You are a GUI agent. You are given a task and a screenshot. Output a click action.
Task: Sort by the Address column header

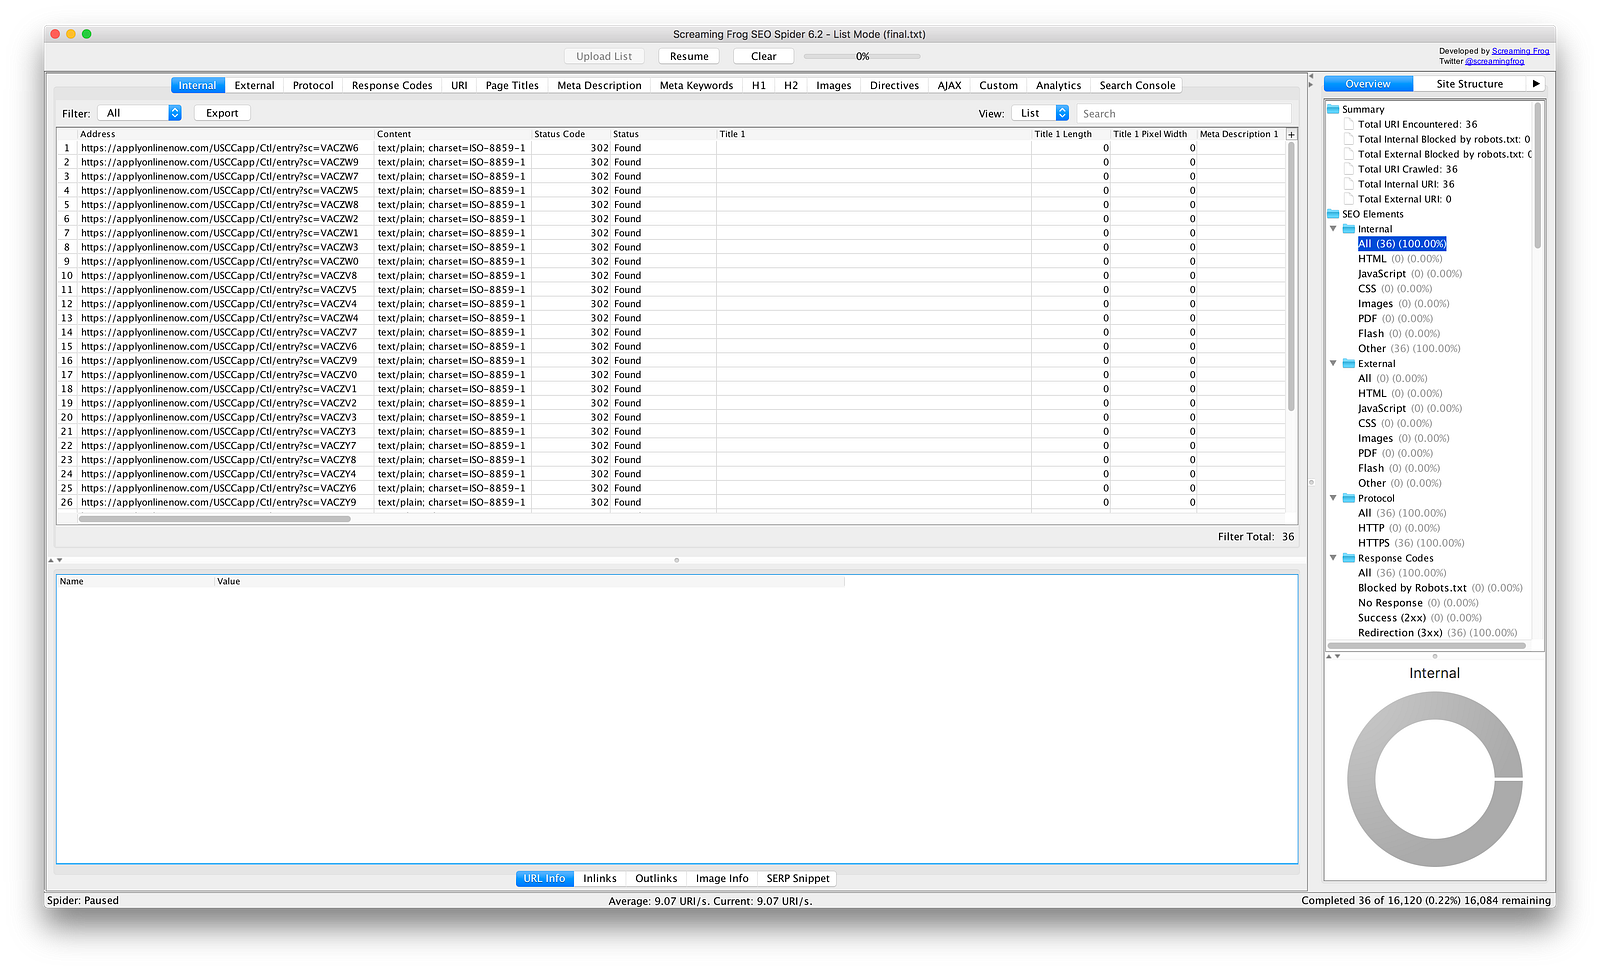coord(225,134)
